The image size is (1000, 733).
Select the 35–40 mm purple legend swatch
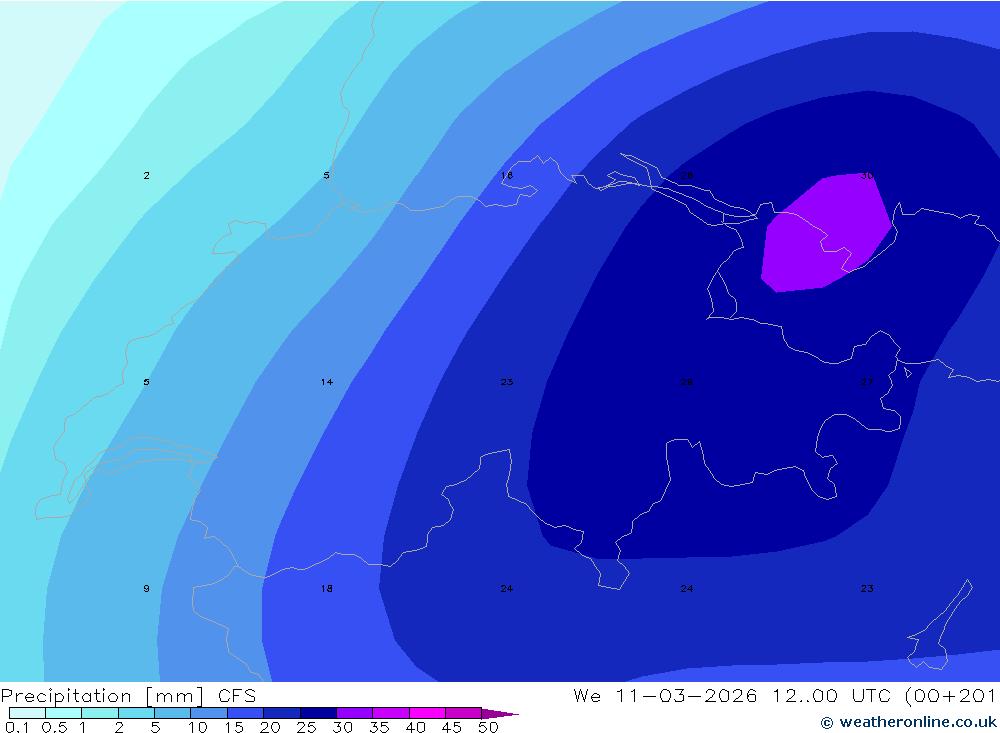pos(390,713)
